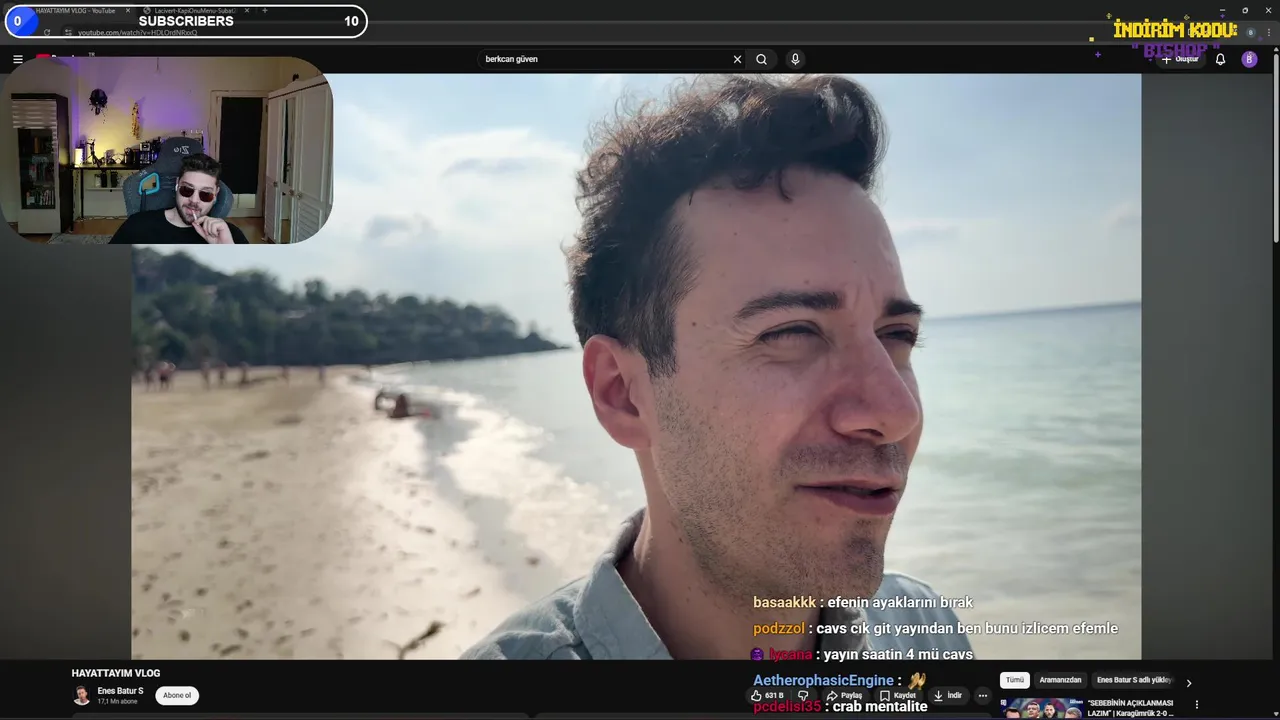Clear the search text with the X
1280x720 pixels.
coord(737,59)
